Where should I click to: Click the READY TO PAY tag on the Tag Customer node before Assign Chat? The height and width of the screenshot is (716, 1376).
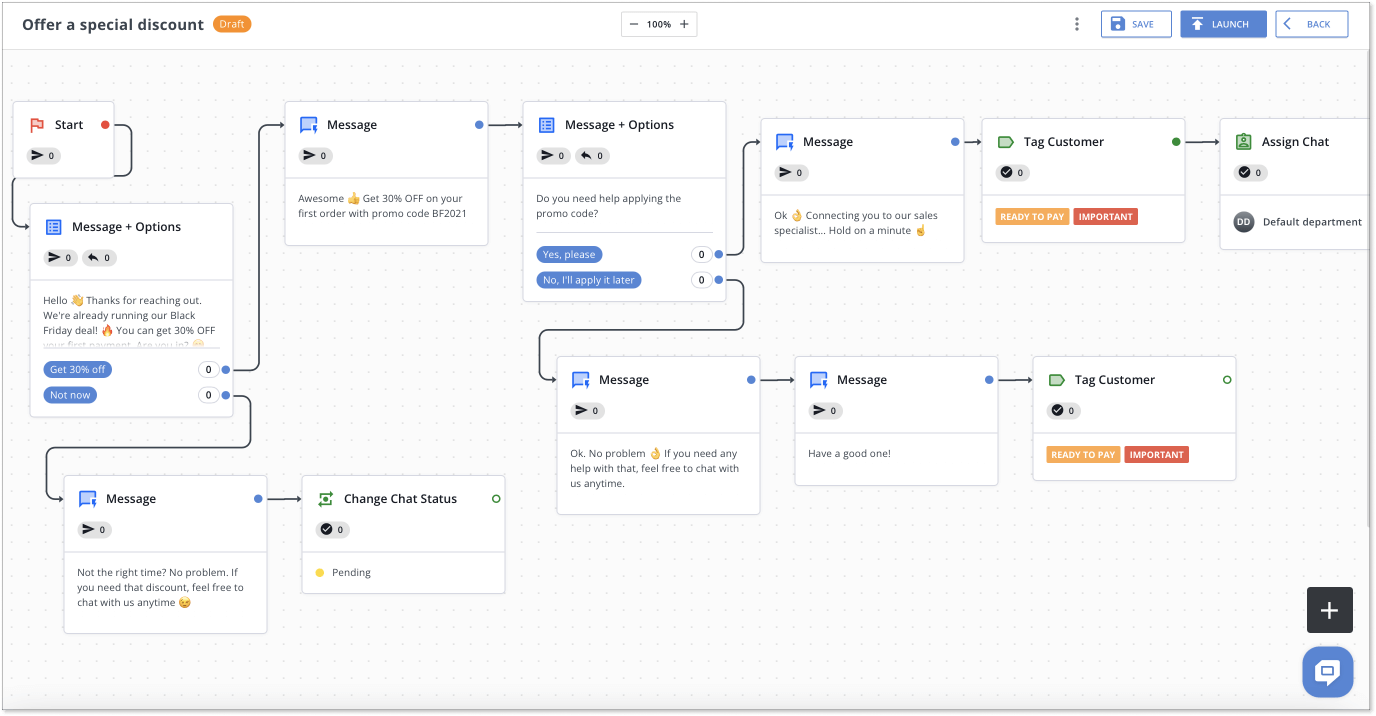(x=1032, y=217)
